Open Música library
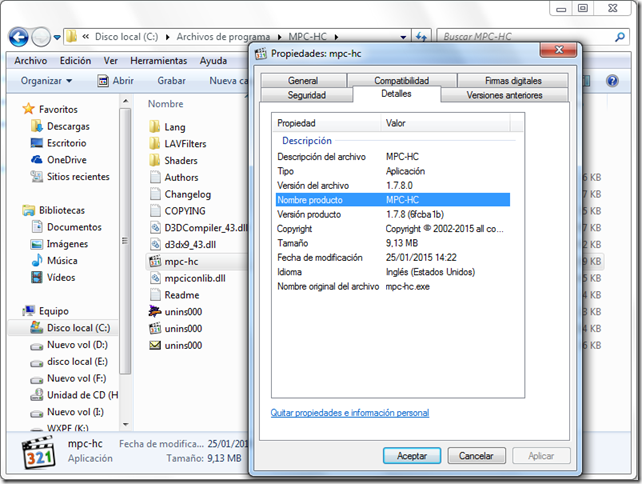Screen dimensions: 642x484 pos(54,260)
